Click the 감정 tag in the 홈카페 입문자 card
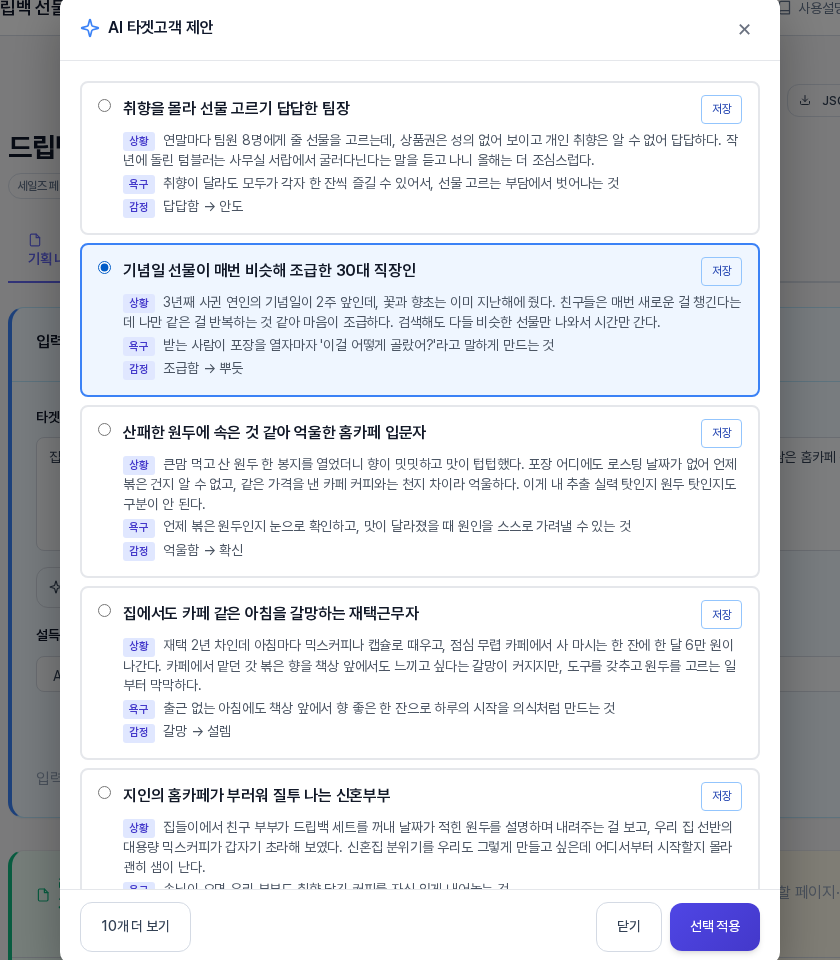The height and width of the screenshot is (960, 840). [x=139, y=551]
